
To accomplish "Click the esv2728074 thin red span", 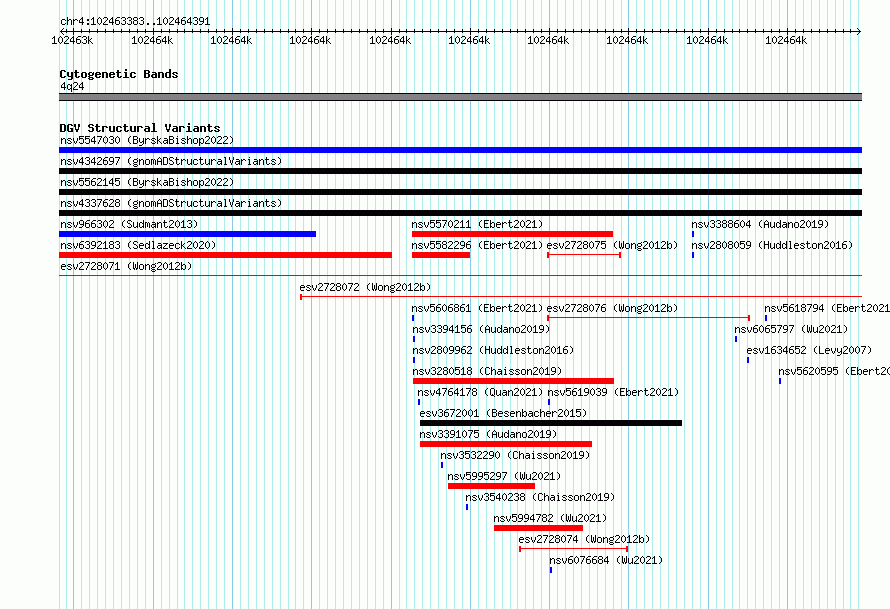I will (573, 549).
